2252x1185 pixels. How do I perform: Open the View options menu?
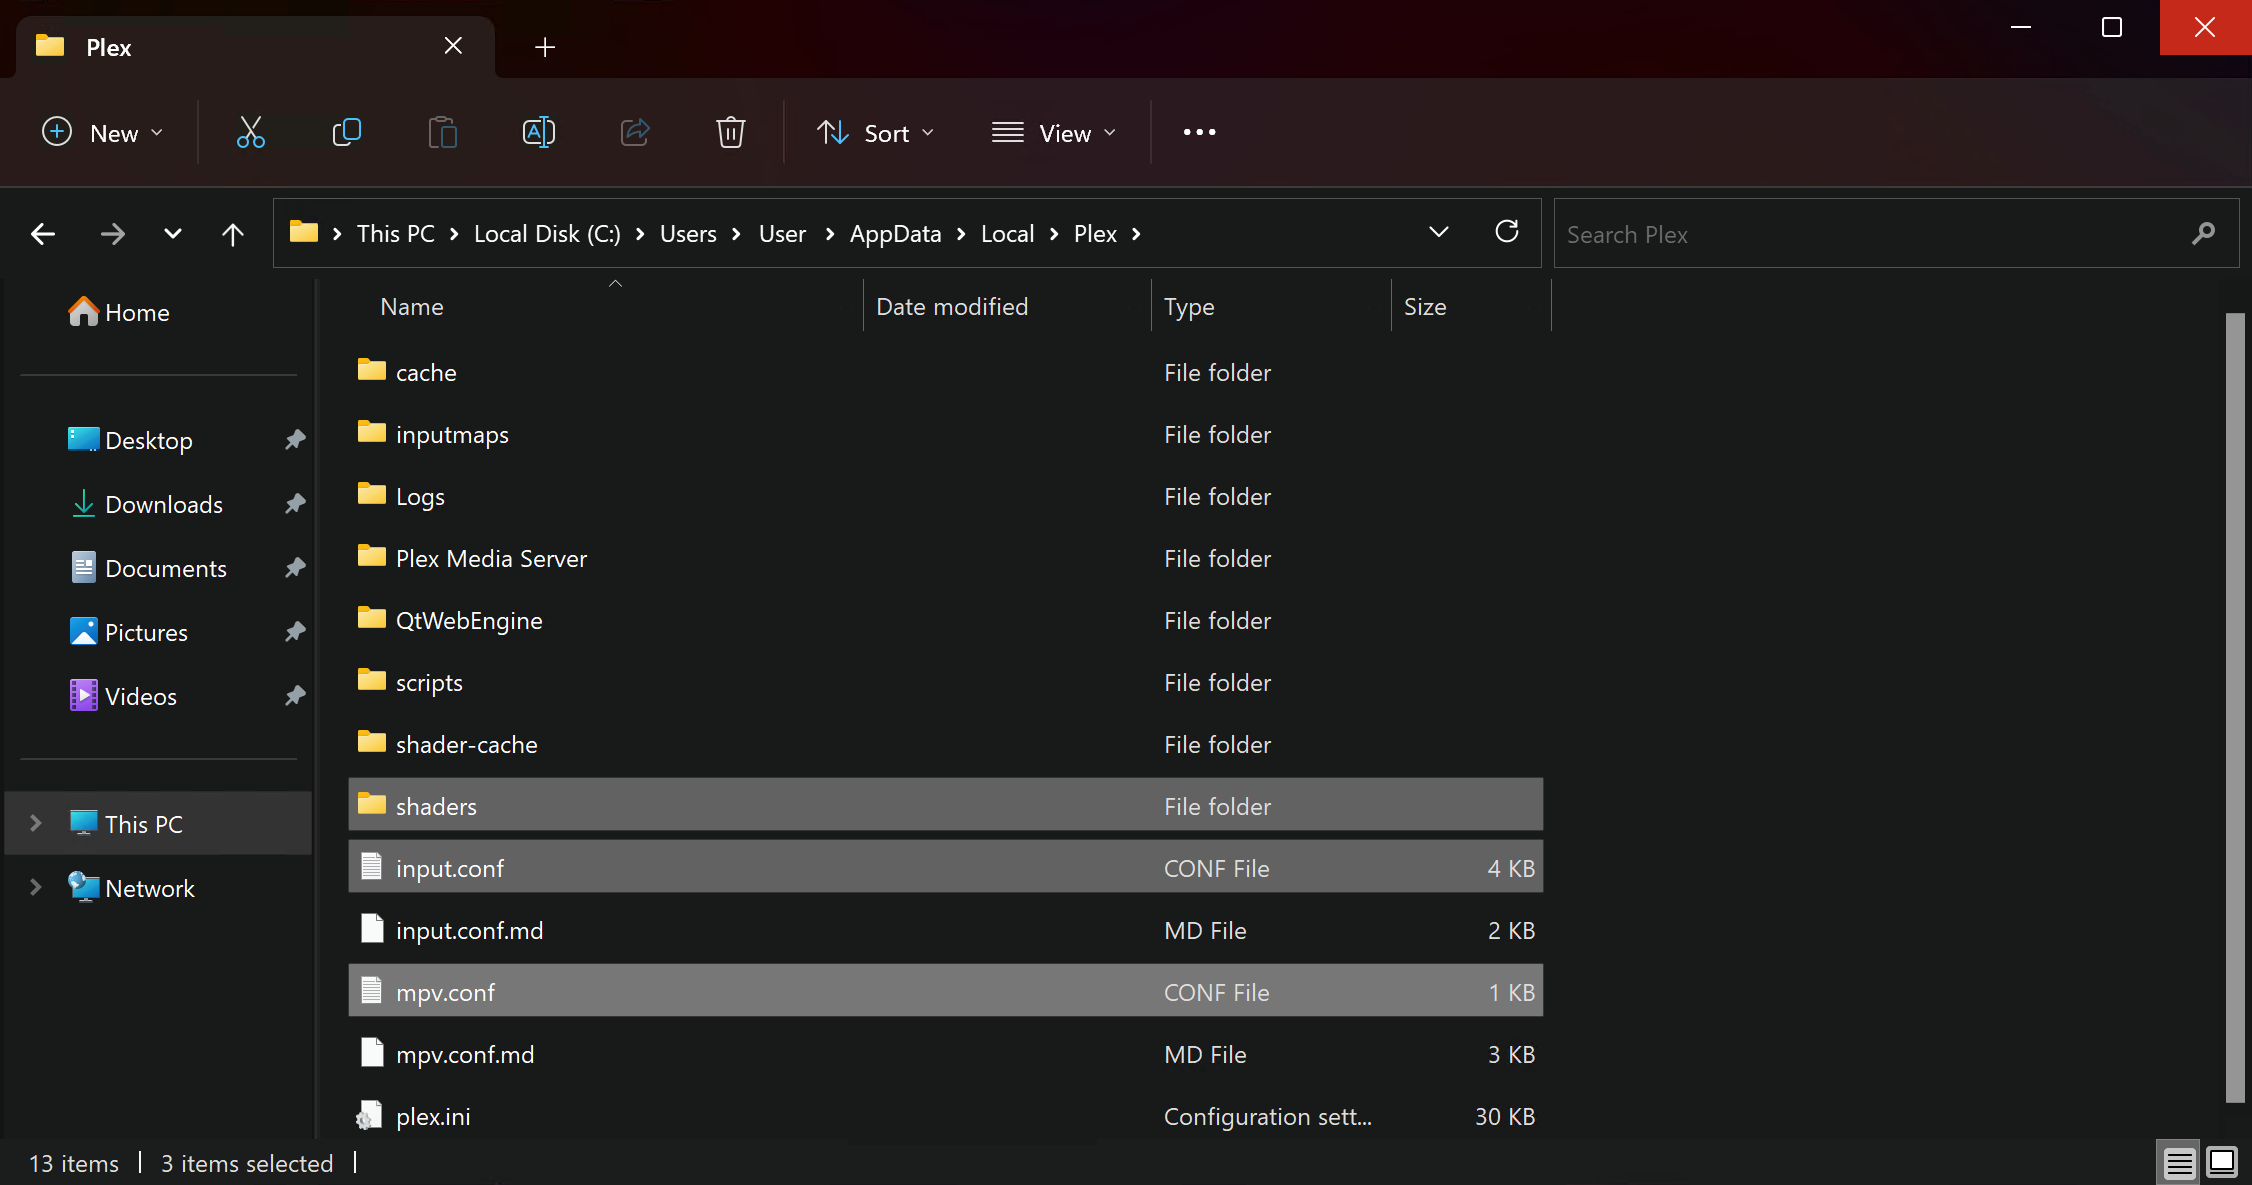[x=1053, y=133]
